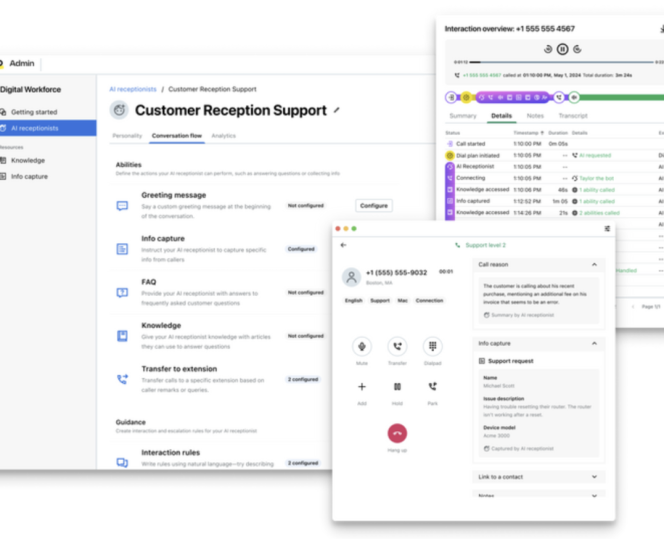Open Summary tab in Interaction overview
Screen dimensions: 664x539
point(463,116)
